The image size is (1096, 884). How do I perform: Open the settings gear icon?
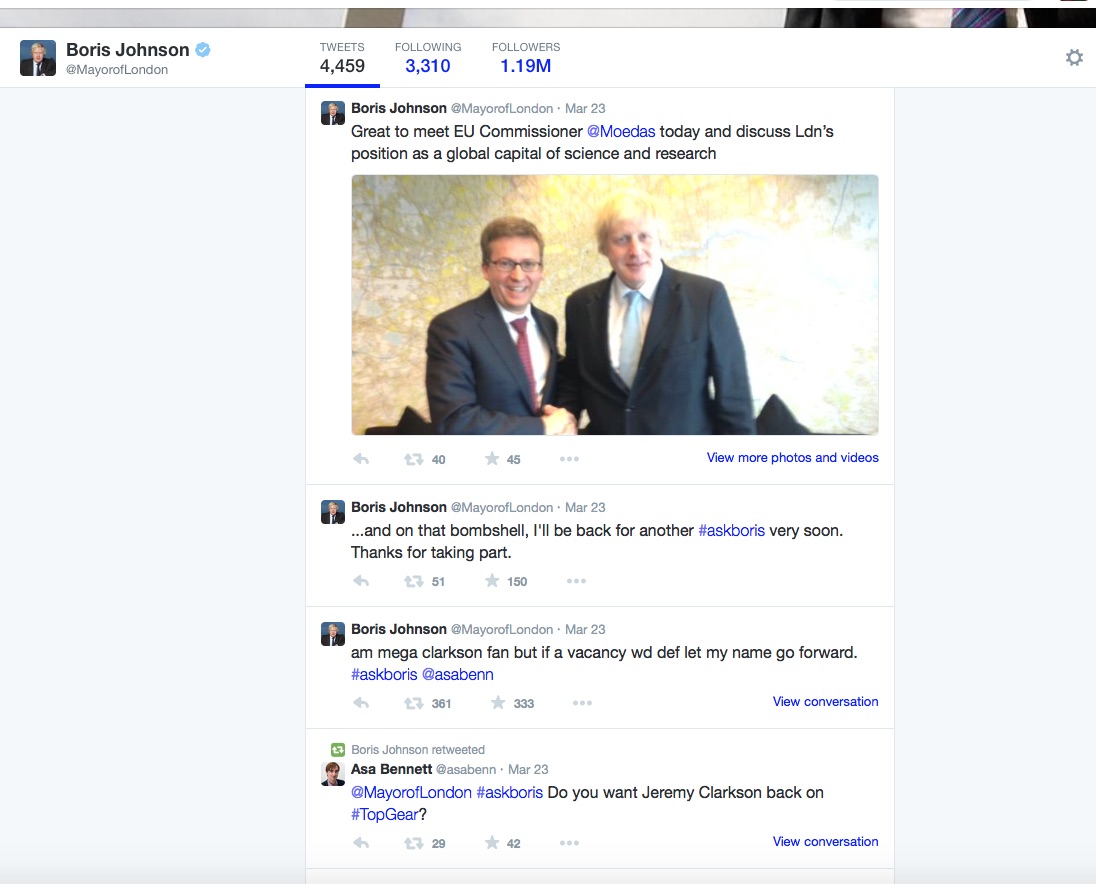(x=1074, y=57)
